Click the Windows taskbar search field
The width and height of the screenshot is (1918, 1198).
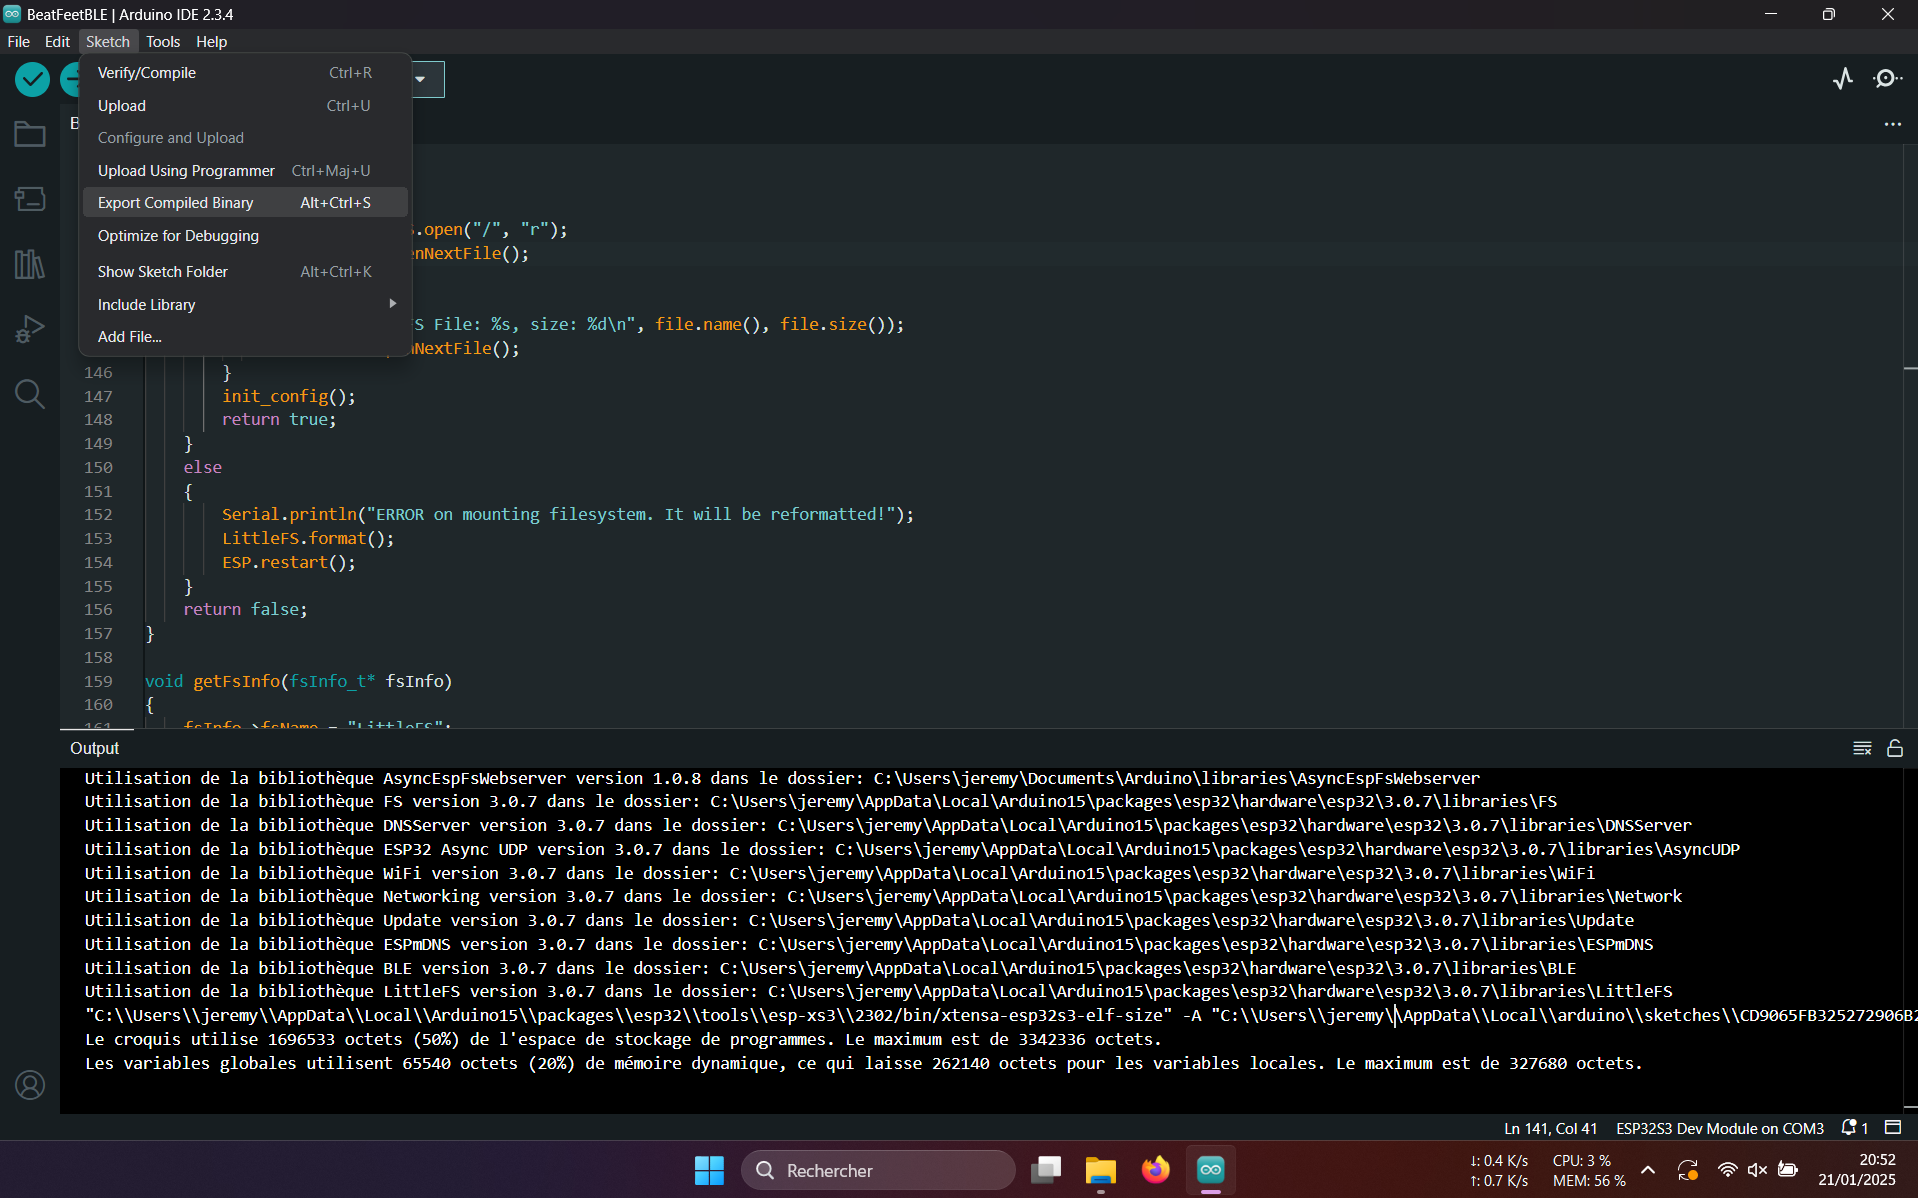pyautogui.click(x=878, y=1170)
